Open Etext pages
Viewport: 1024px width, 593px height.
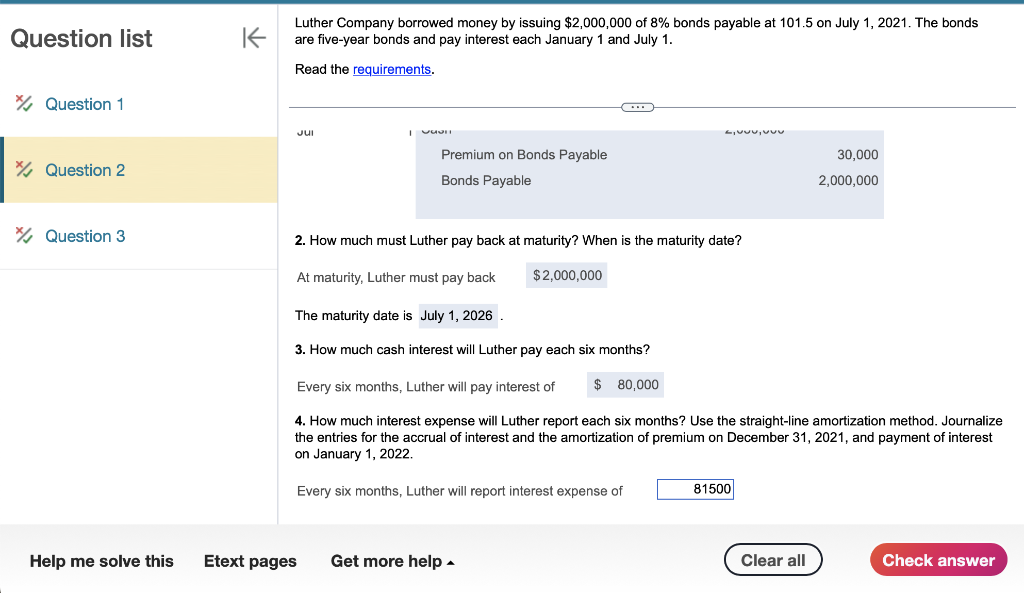coord(250,561)
